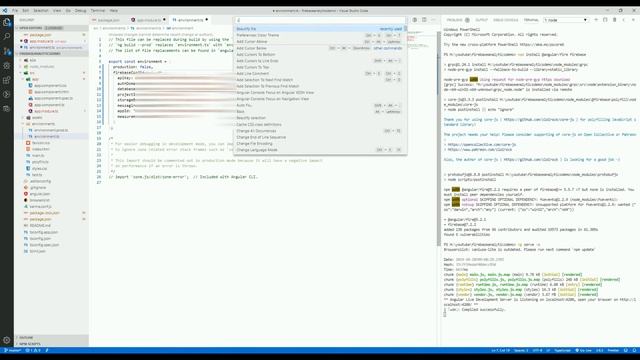Image resolution: width=640 pixels, height=360 pixels.
Task: Open the Explorer view in activity bar
Action: [x=7, y=22]
